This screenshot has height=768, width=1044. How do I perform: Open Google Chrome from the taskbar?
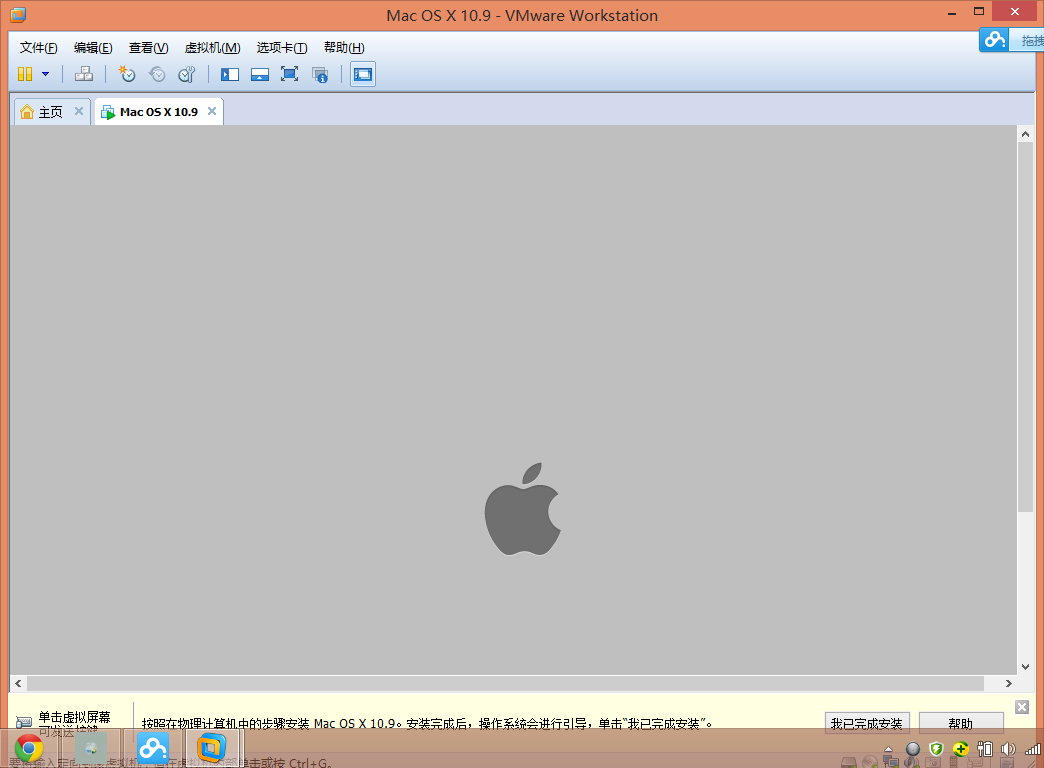[29, 749]
